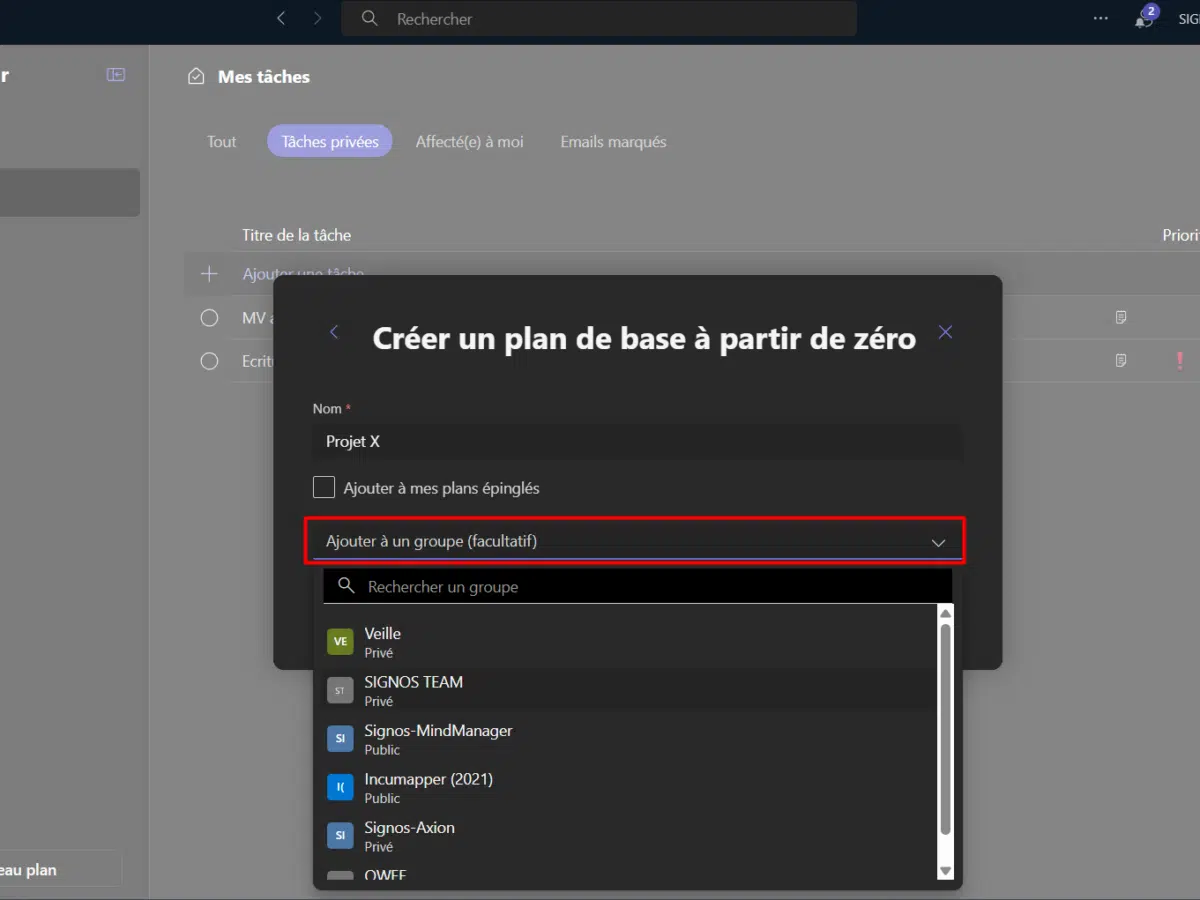The height and width of the screenshot is (900, 1200).
Task: Click the group list scrollbar down arrow
Action: [x=945, y=870]
